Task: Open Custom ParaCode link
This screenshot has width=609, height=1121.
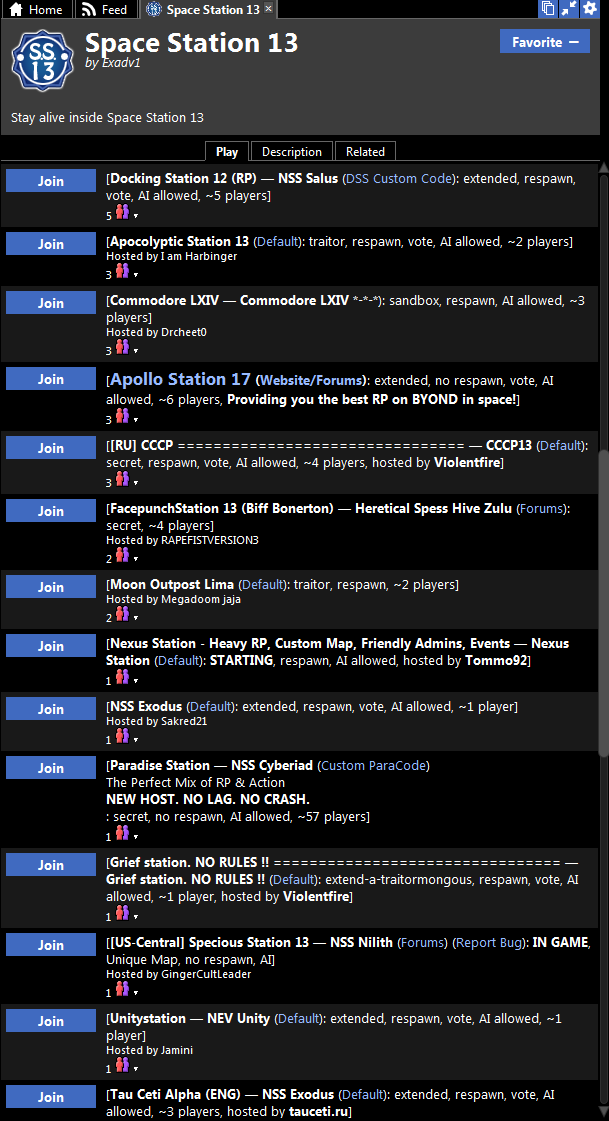Action: tap(374, 766)
